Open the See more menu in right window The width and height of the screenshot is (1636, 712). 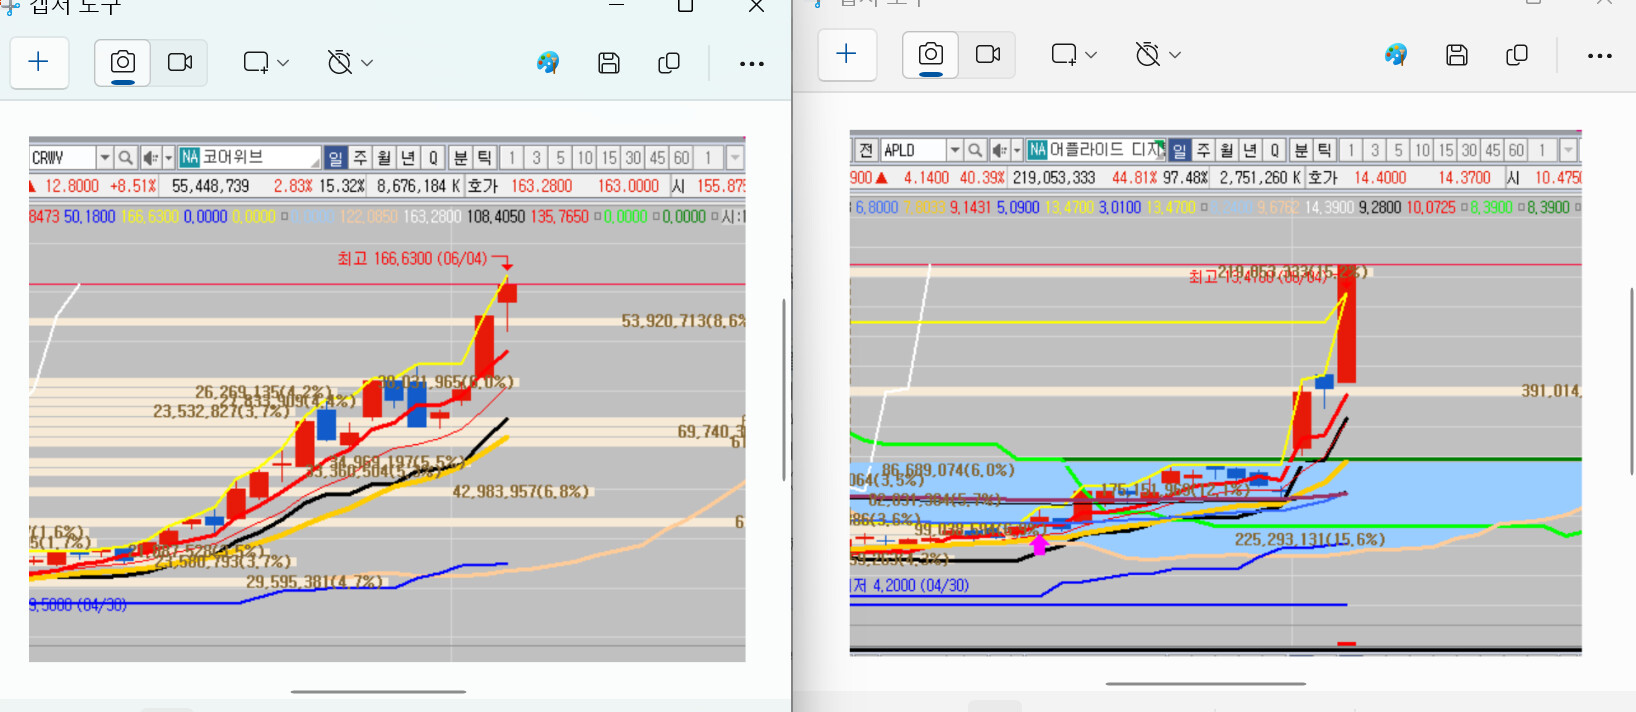(x=1600, y=55)
